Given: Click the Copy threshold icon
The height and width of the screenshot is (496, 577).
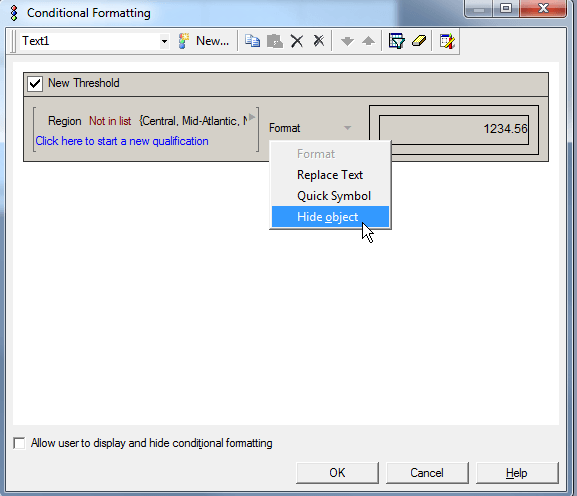Looking at the screenshot, I should coord(252,41).
